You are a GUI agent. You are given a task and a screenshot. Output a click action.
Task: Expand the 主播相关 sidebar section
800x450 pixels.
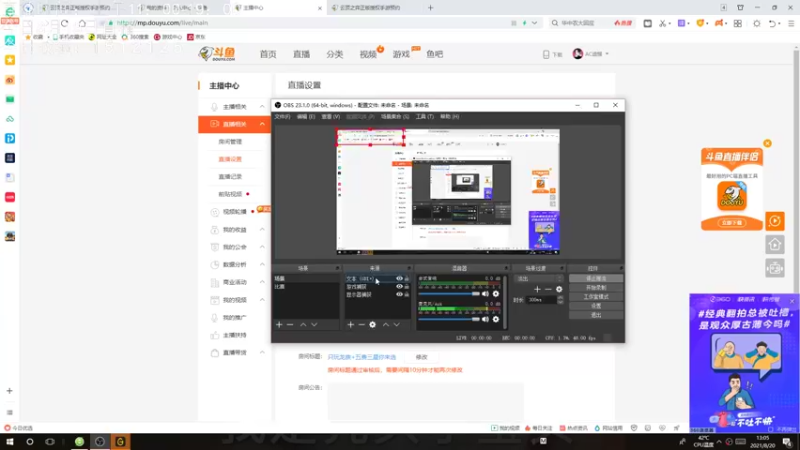pyautogui.click(x=262, y=107)
